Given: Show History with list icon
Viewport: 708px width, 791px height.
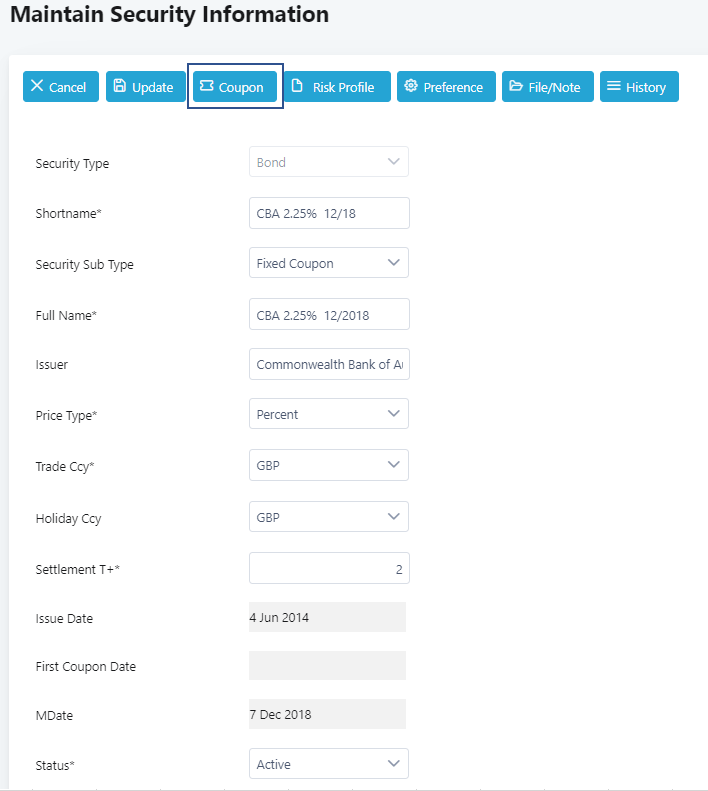Looking at the screenshot, I should pyautogui.click(x=639, y=87).
